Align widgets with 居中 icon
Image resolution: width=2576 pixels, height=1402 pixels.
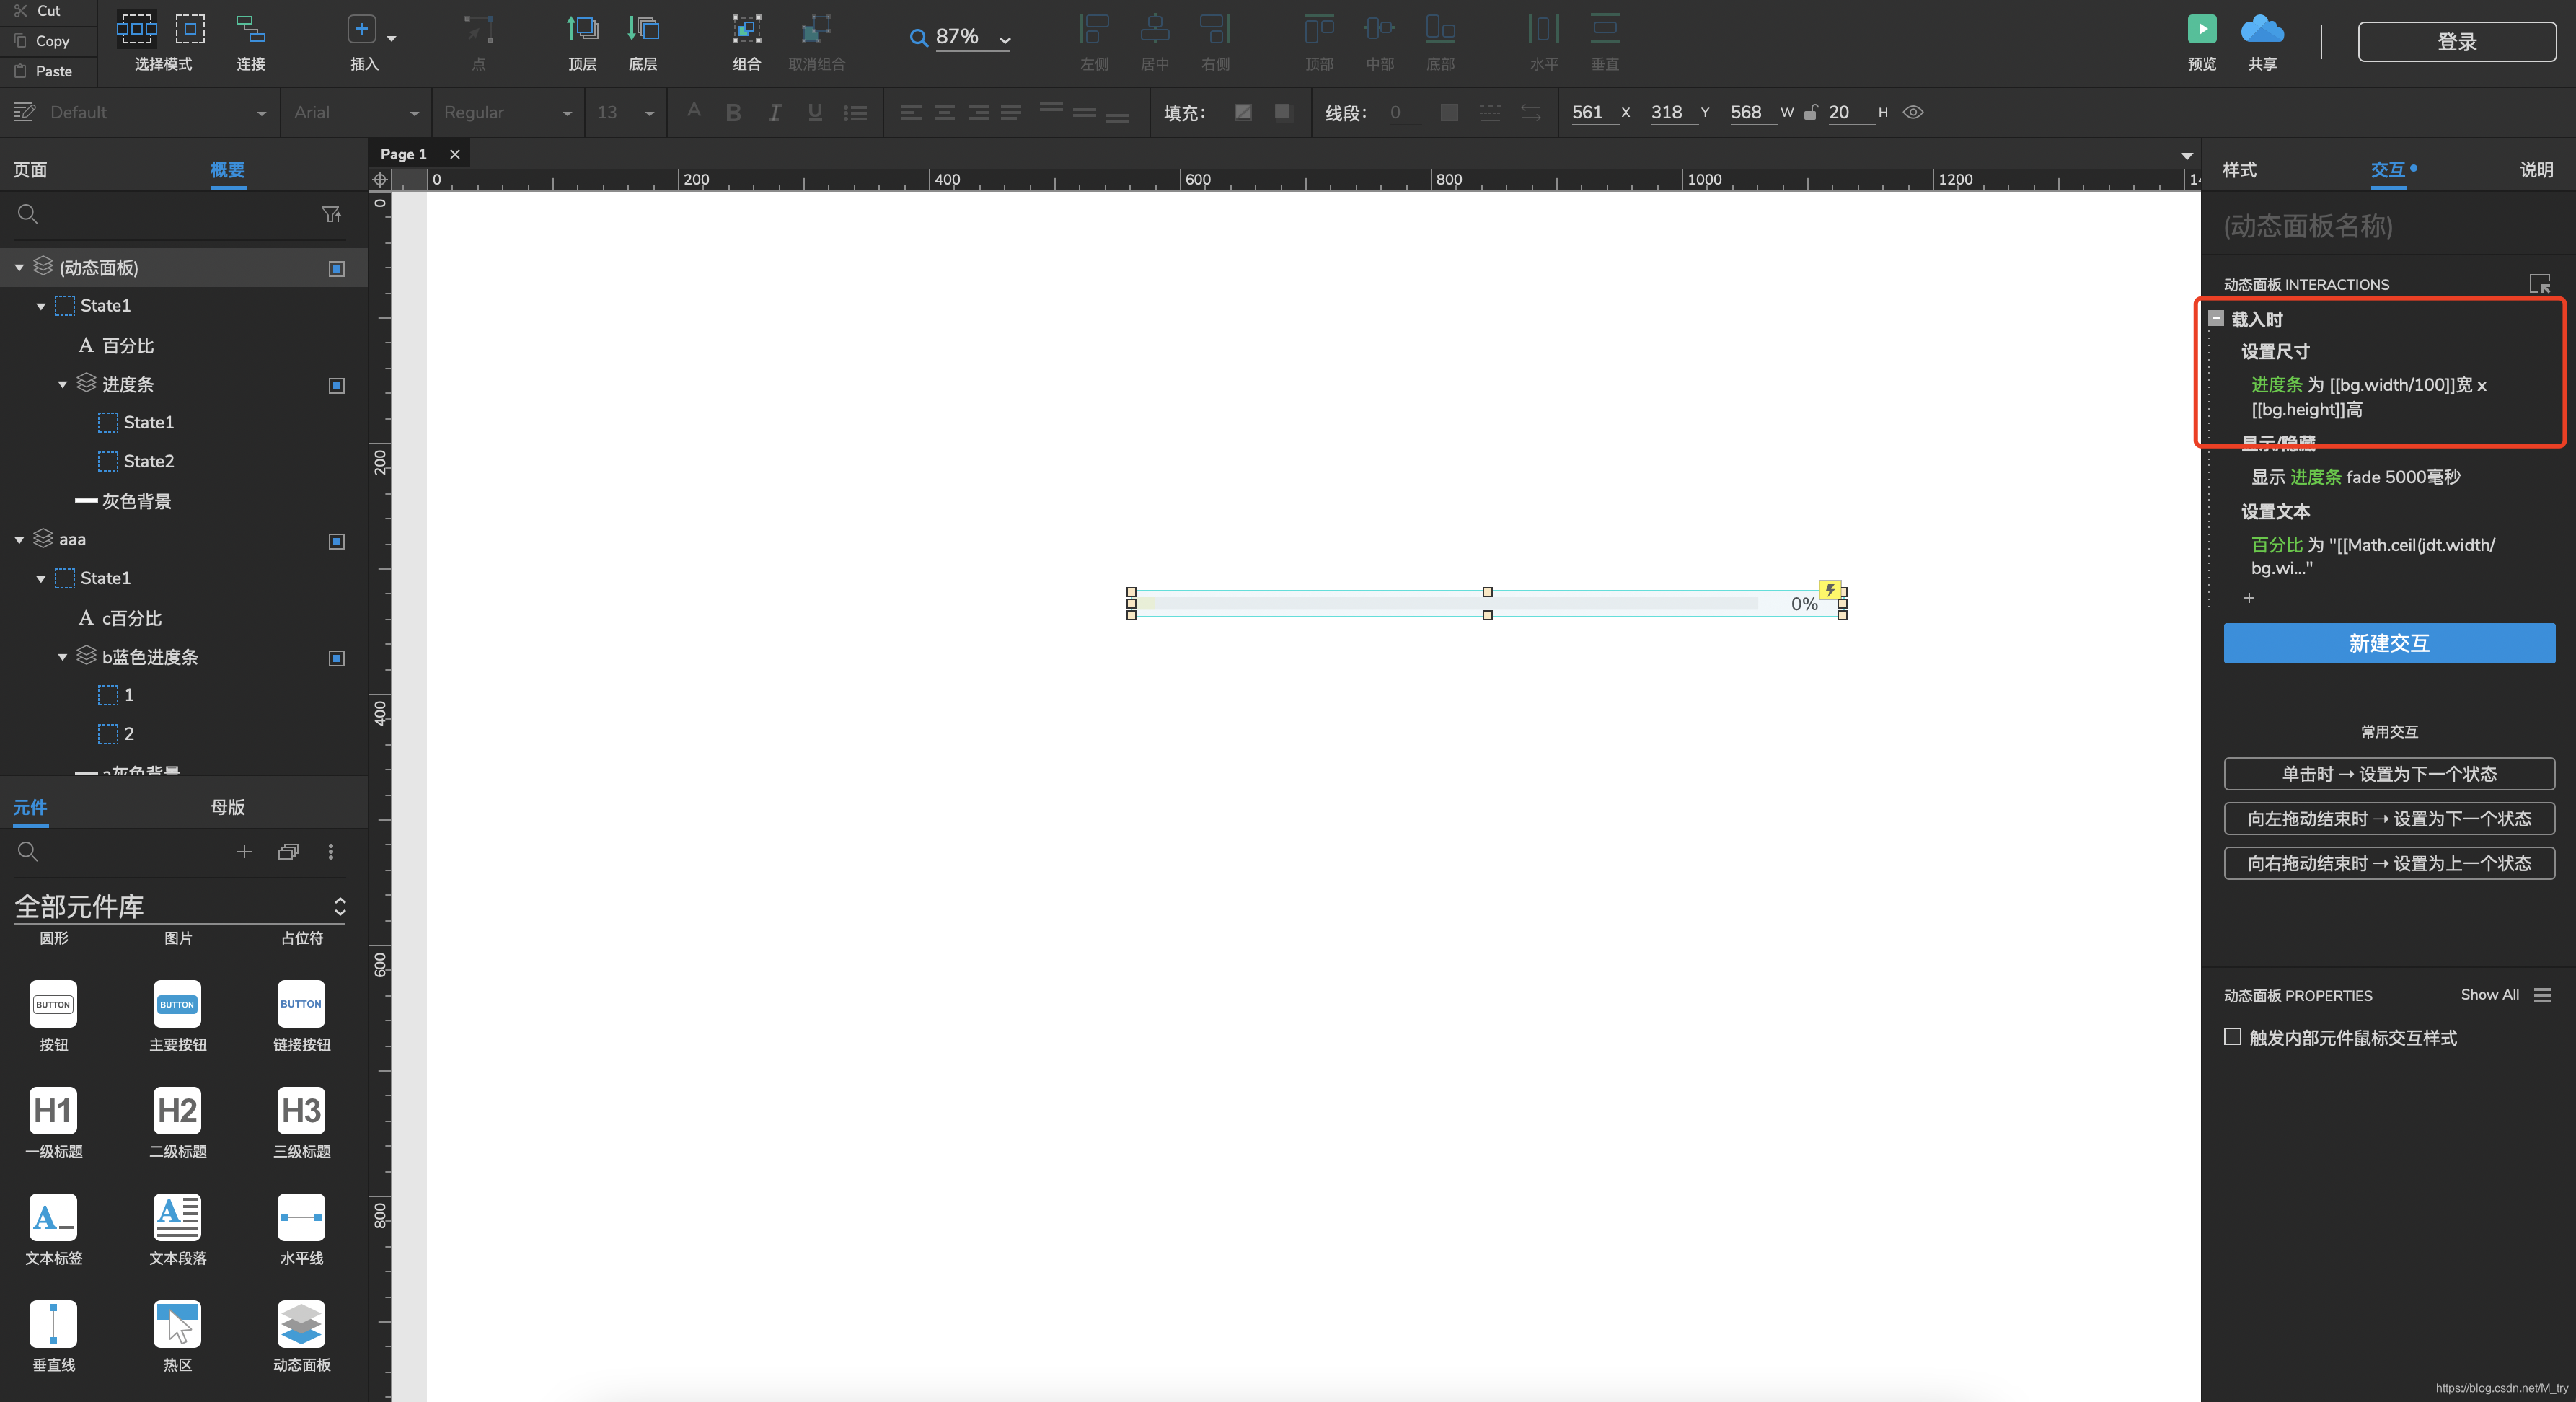click(1155, 29)
